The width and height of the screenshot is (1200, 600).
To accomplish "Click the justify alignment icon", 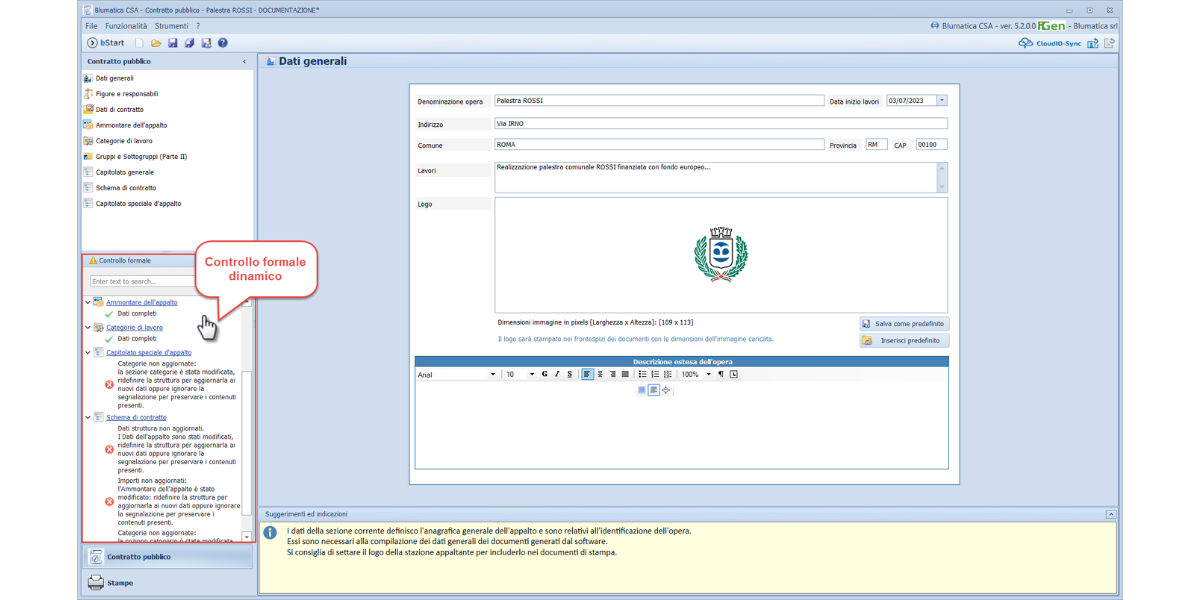I will (x=625, y=374).
